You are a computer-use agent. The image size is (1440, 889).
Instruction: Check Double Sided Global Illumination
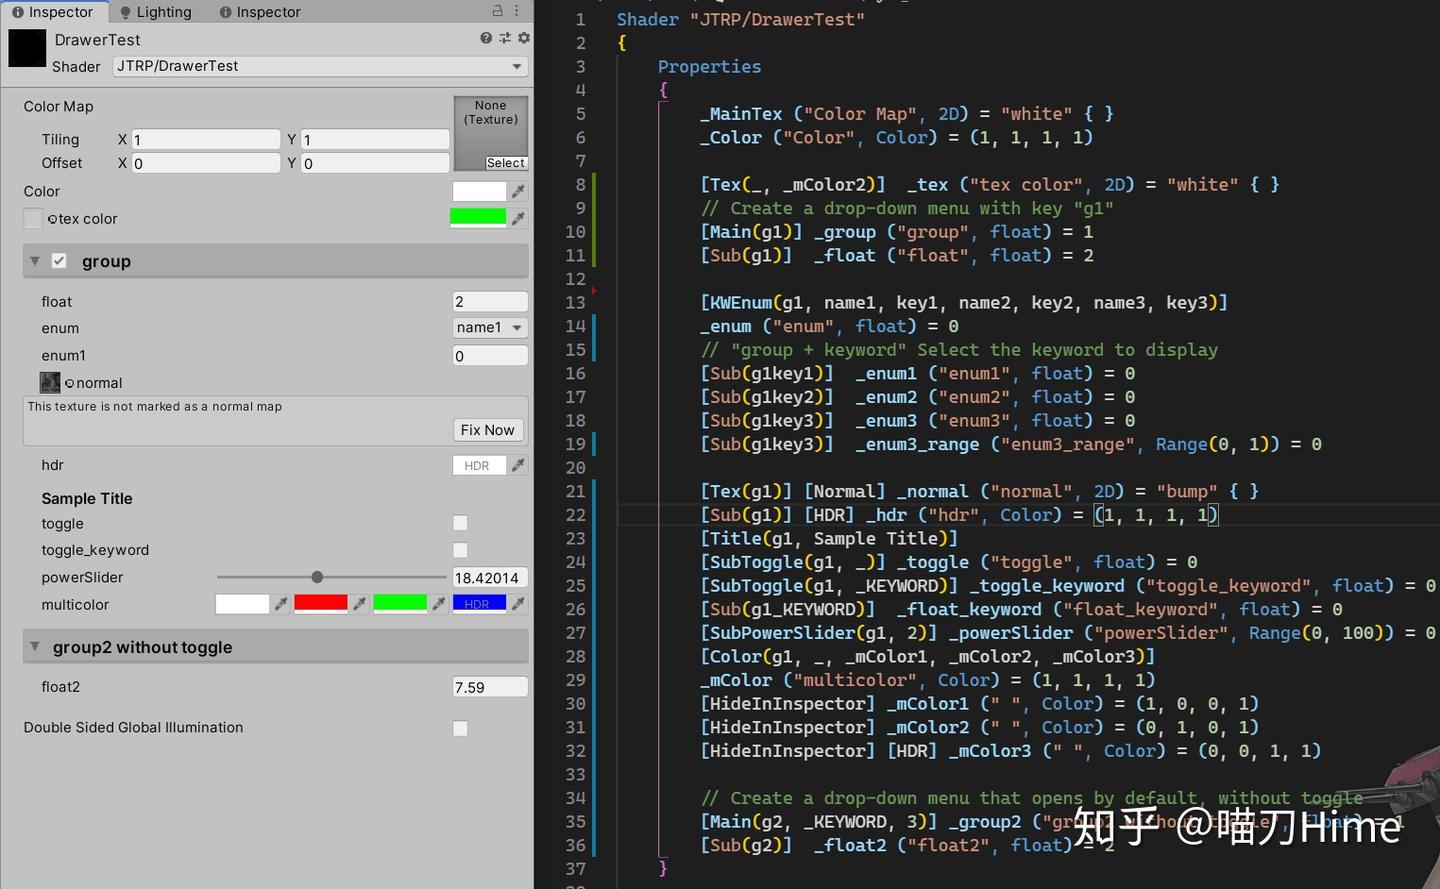(459, 728)
